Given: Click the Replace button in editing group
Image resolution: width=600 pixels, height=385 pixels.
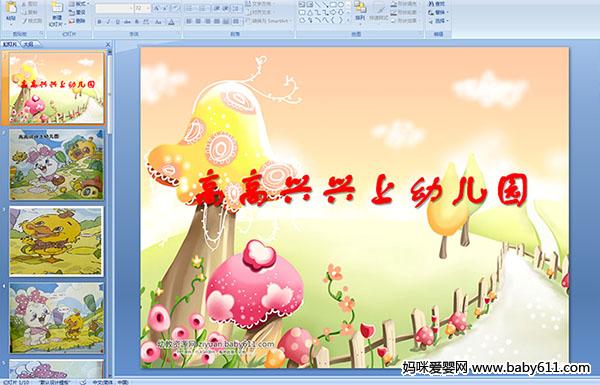Looking at the screenshot, I should (x=437, y=12).
